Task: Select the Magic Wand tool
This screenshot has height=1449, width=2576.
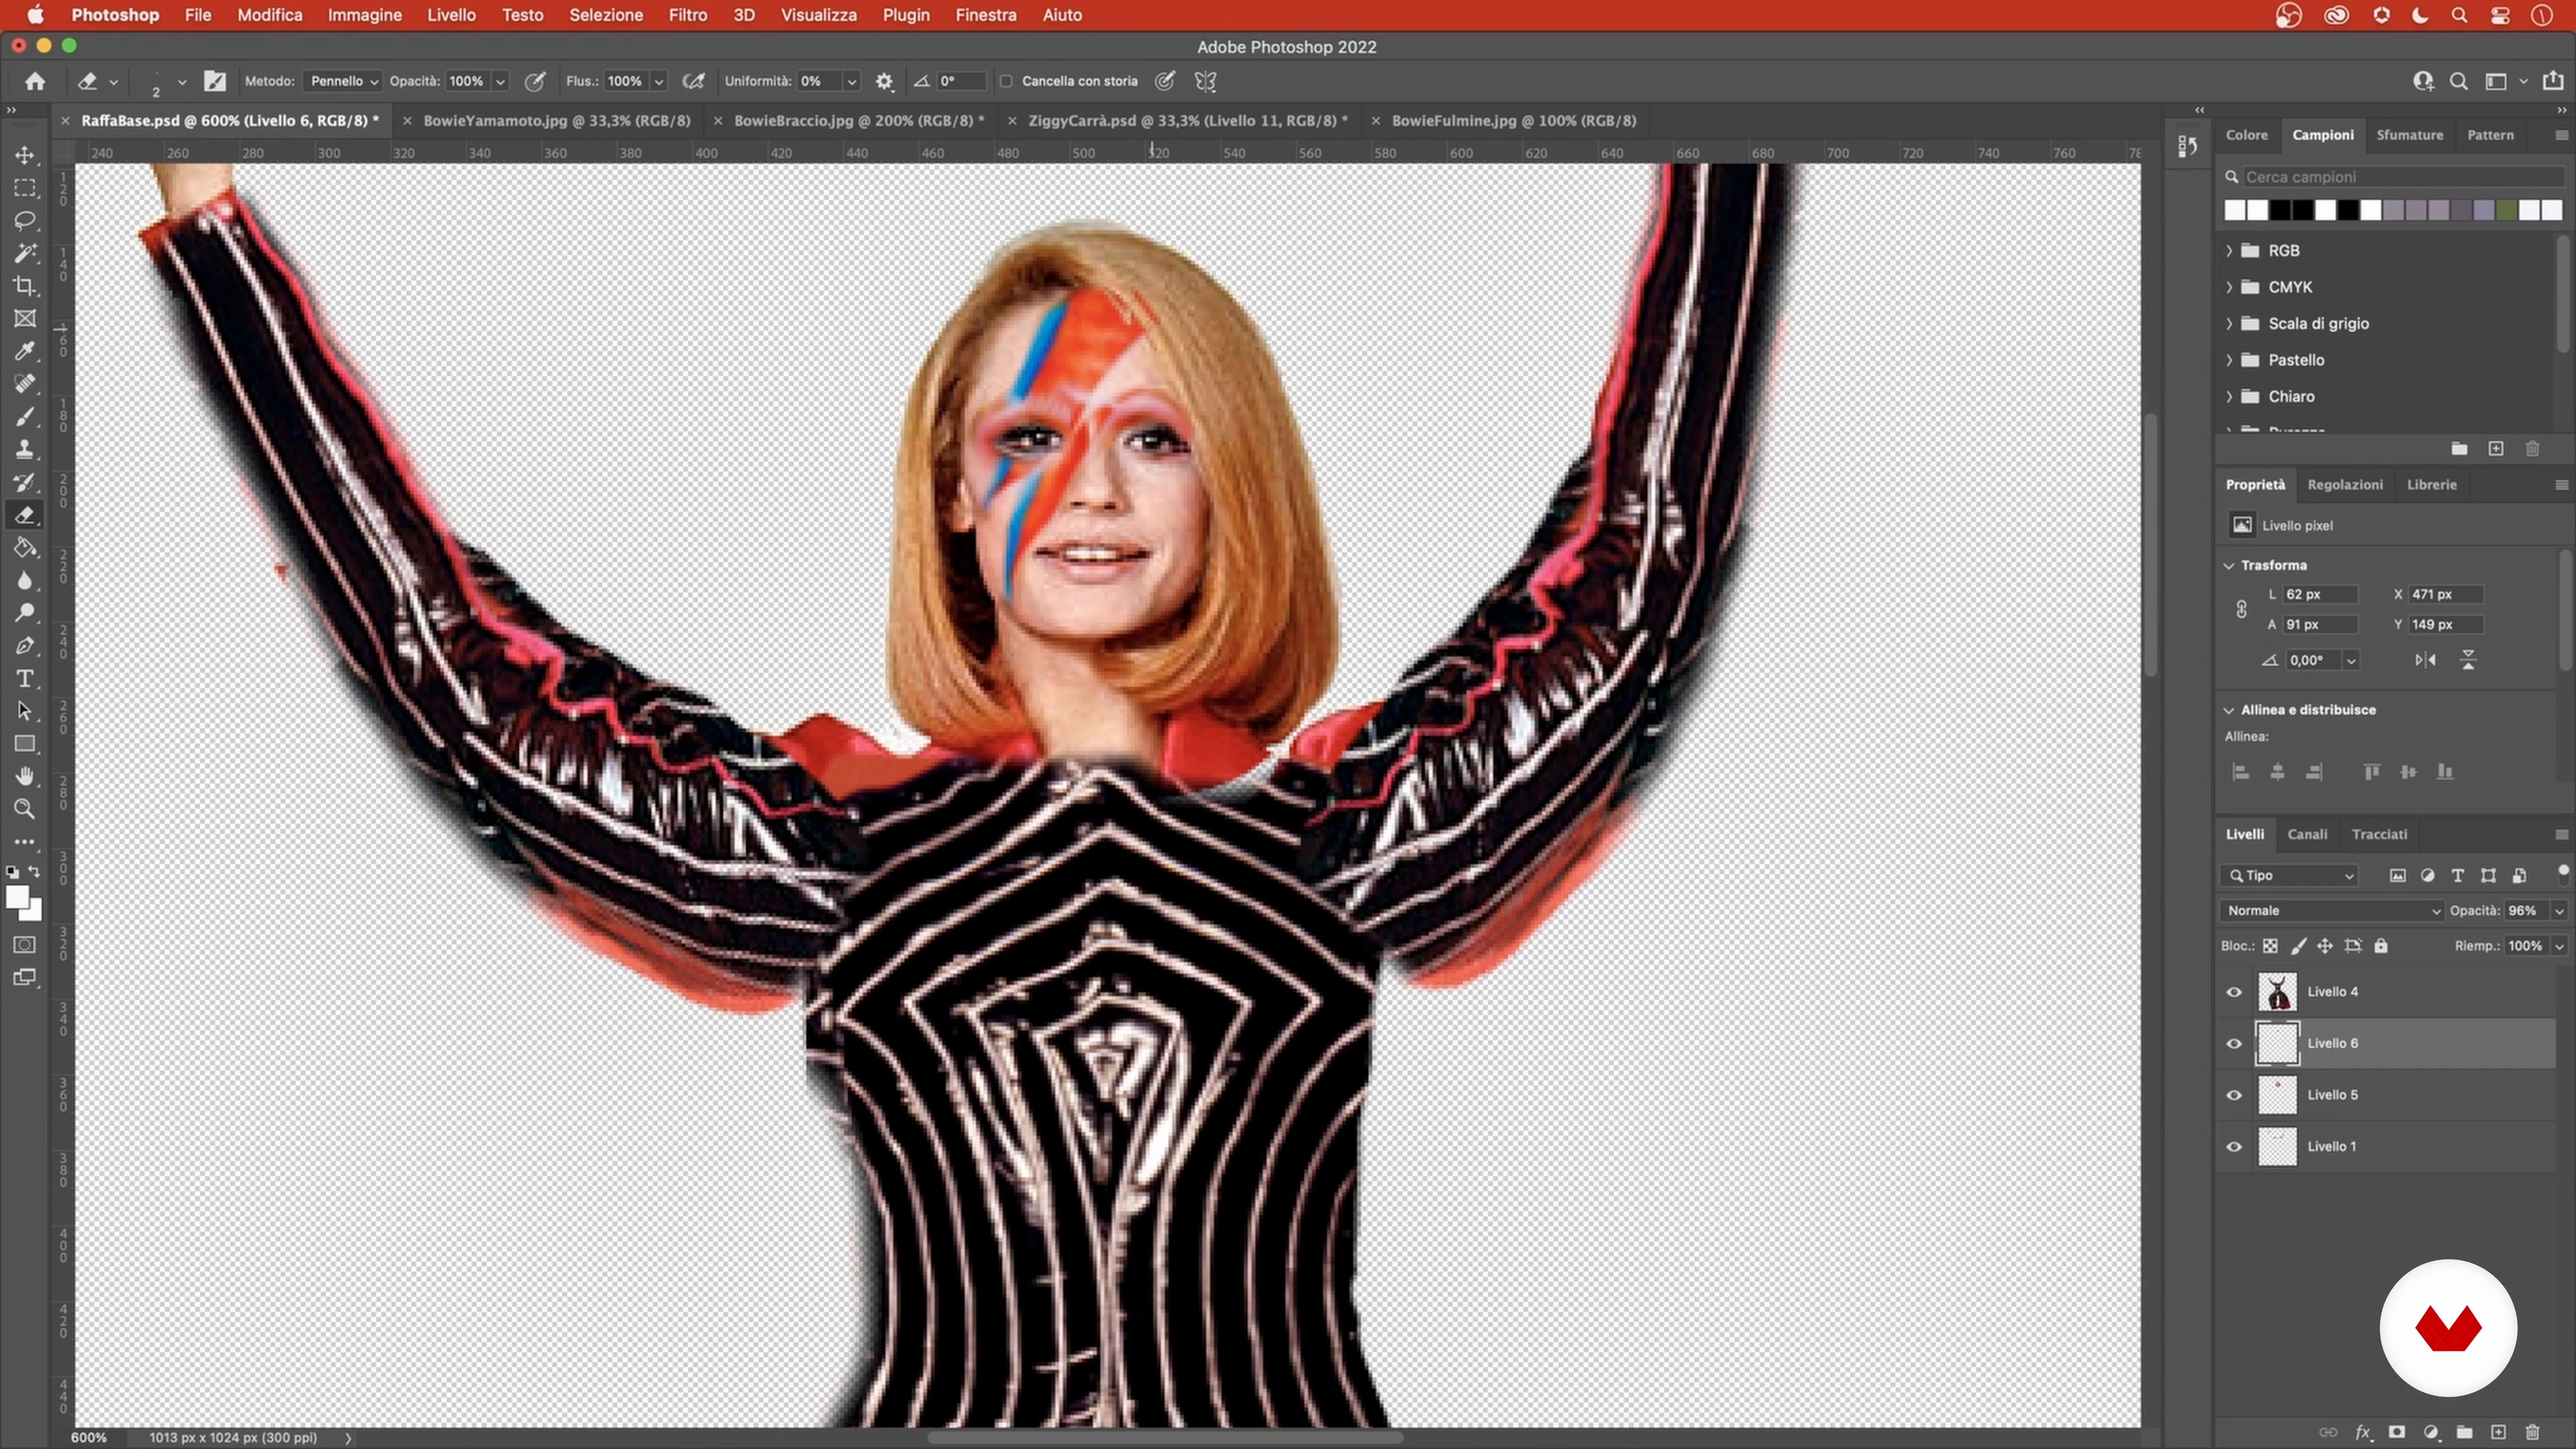Action: [25, 253]
